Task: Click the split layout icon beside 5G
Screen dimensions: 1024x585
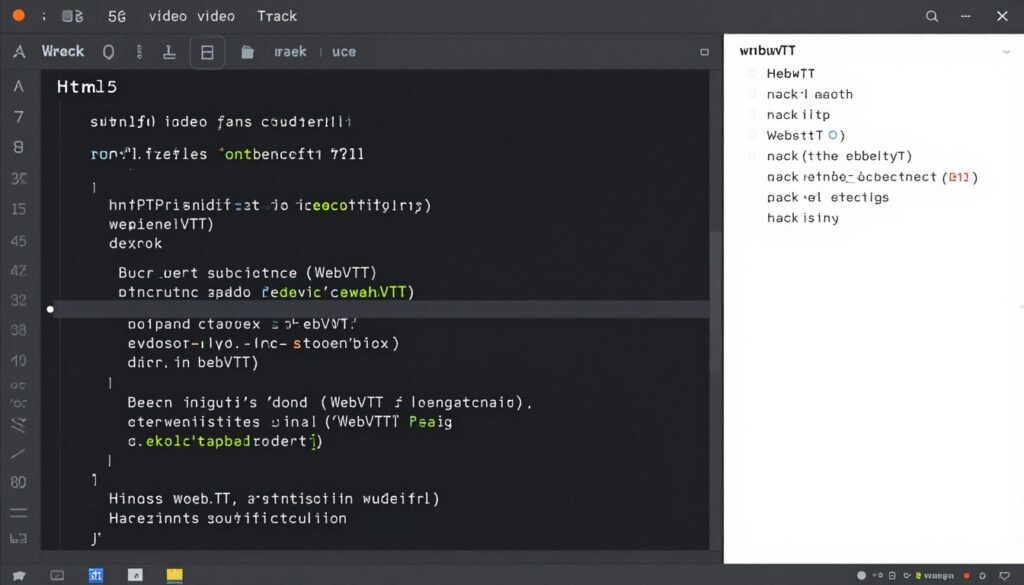Action: click(72, 16)
